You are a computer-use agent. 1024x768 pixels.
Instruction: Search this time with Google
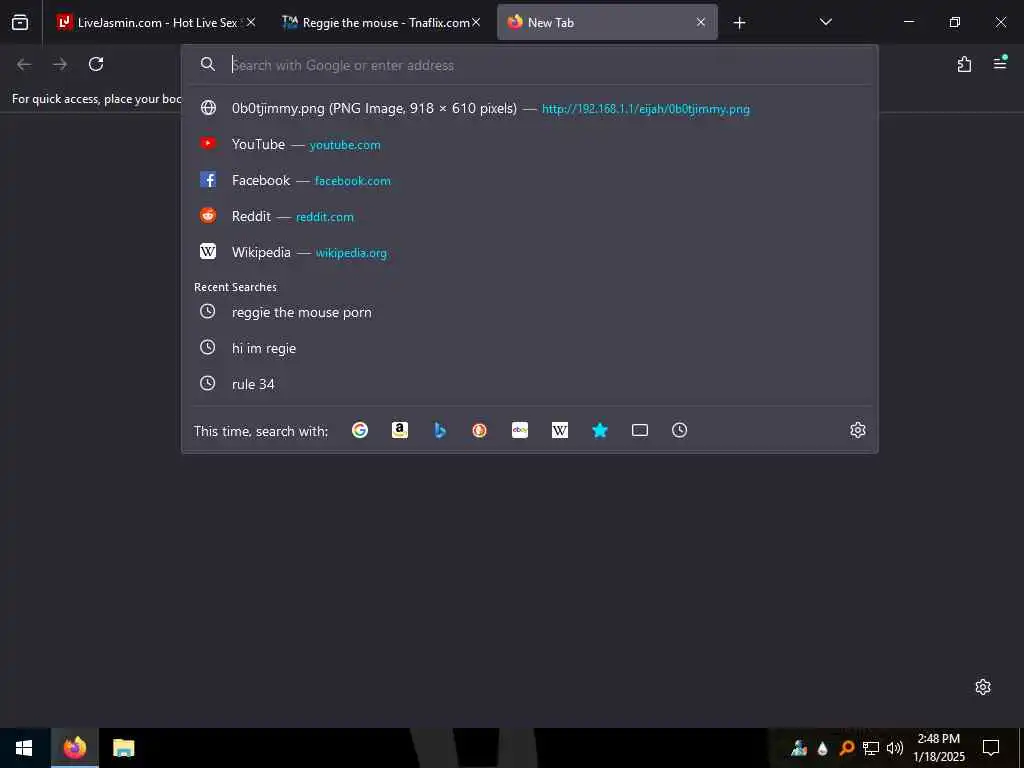coord(360,430)
